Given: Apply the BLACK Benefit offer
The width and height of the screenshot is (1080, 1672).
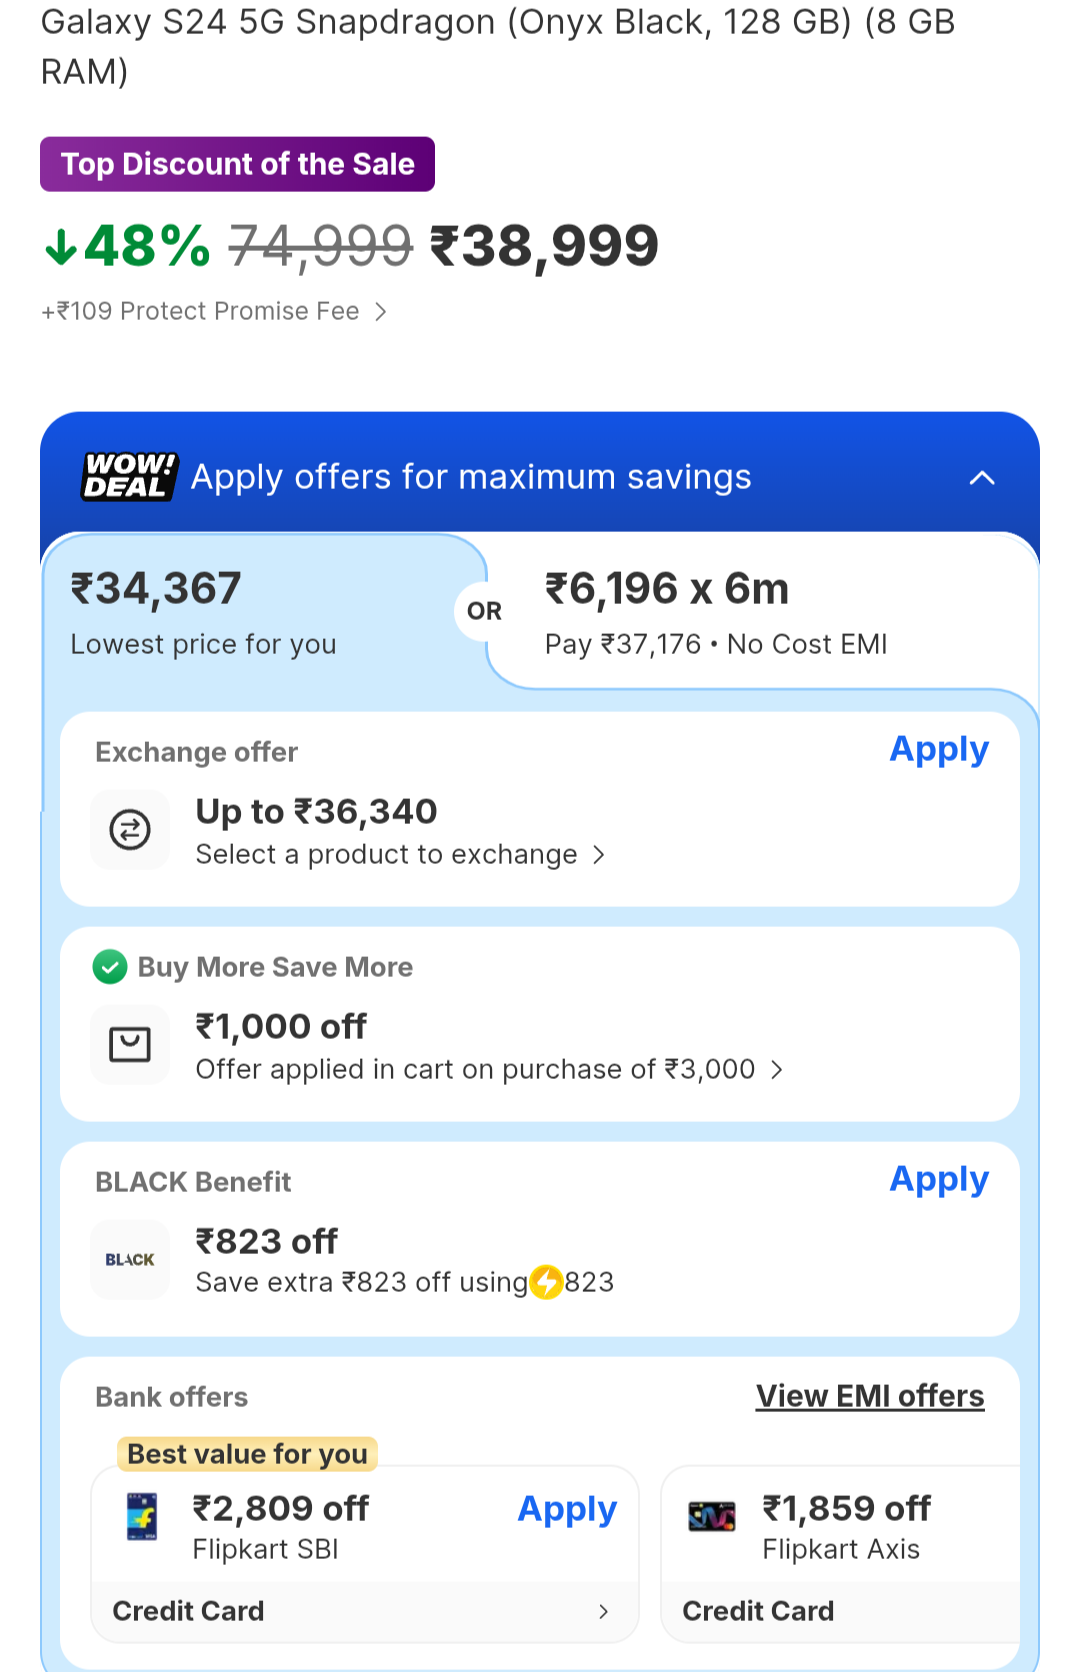Looking at the screenshot, I should [939, 1180].
